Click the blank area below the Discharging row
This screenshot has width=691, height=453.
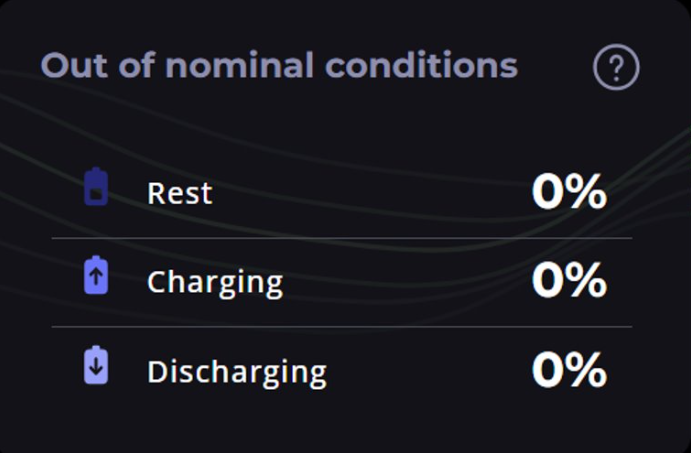(342, 425)
